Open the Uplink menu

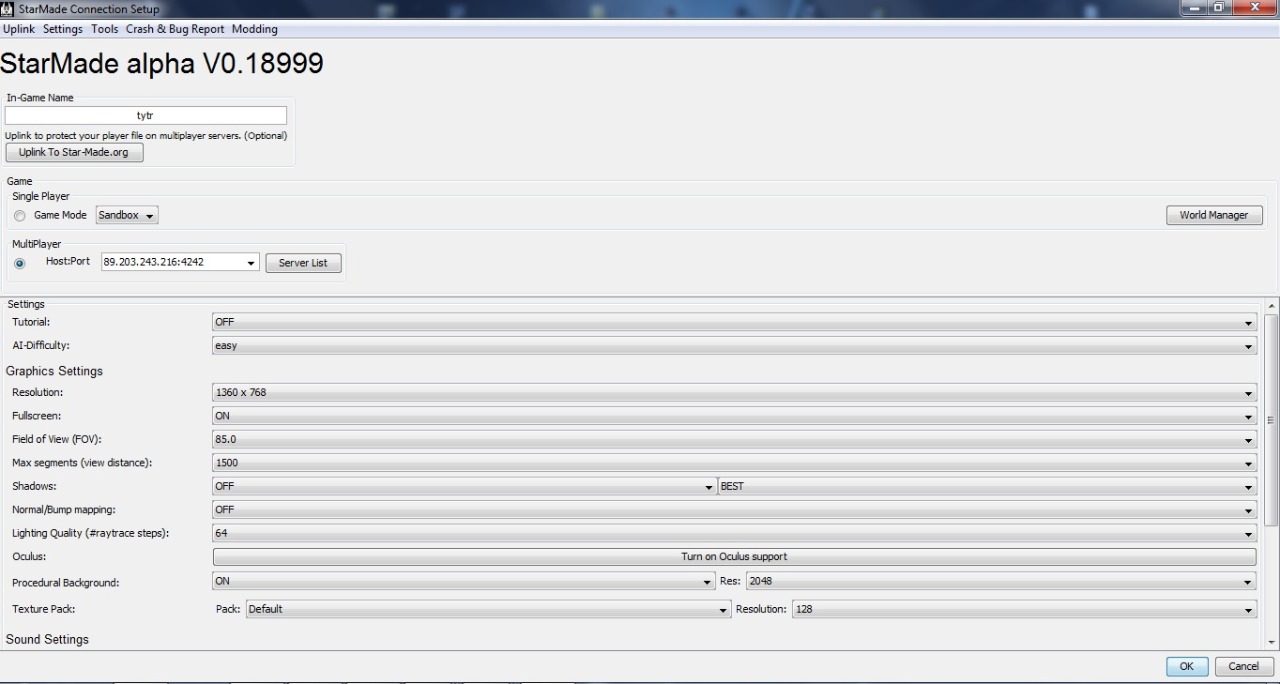[19, 29]
